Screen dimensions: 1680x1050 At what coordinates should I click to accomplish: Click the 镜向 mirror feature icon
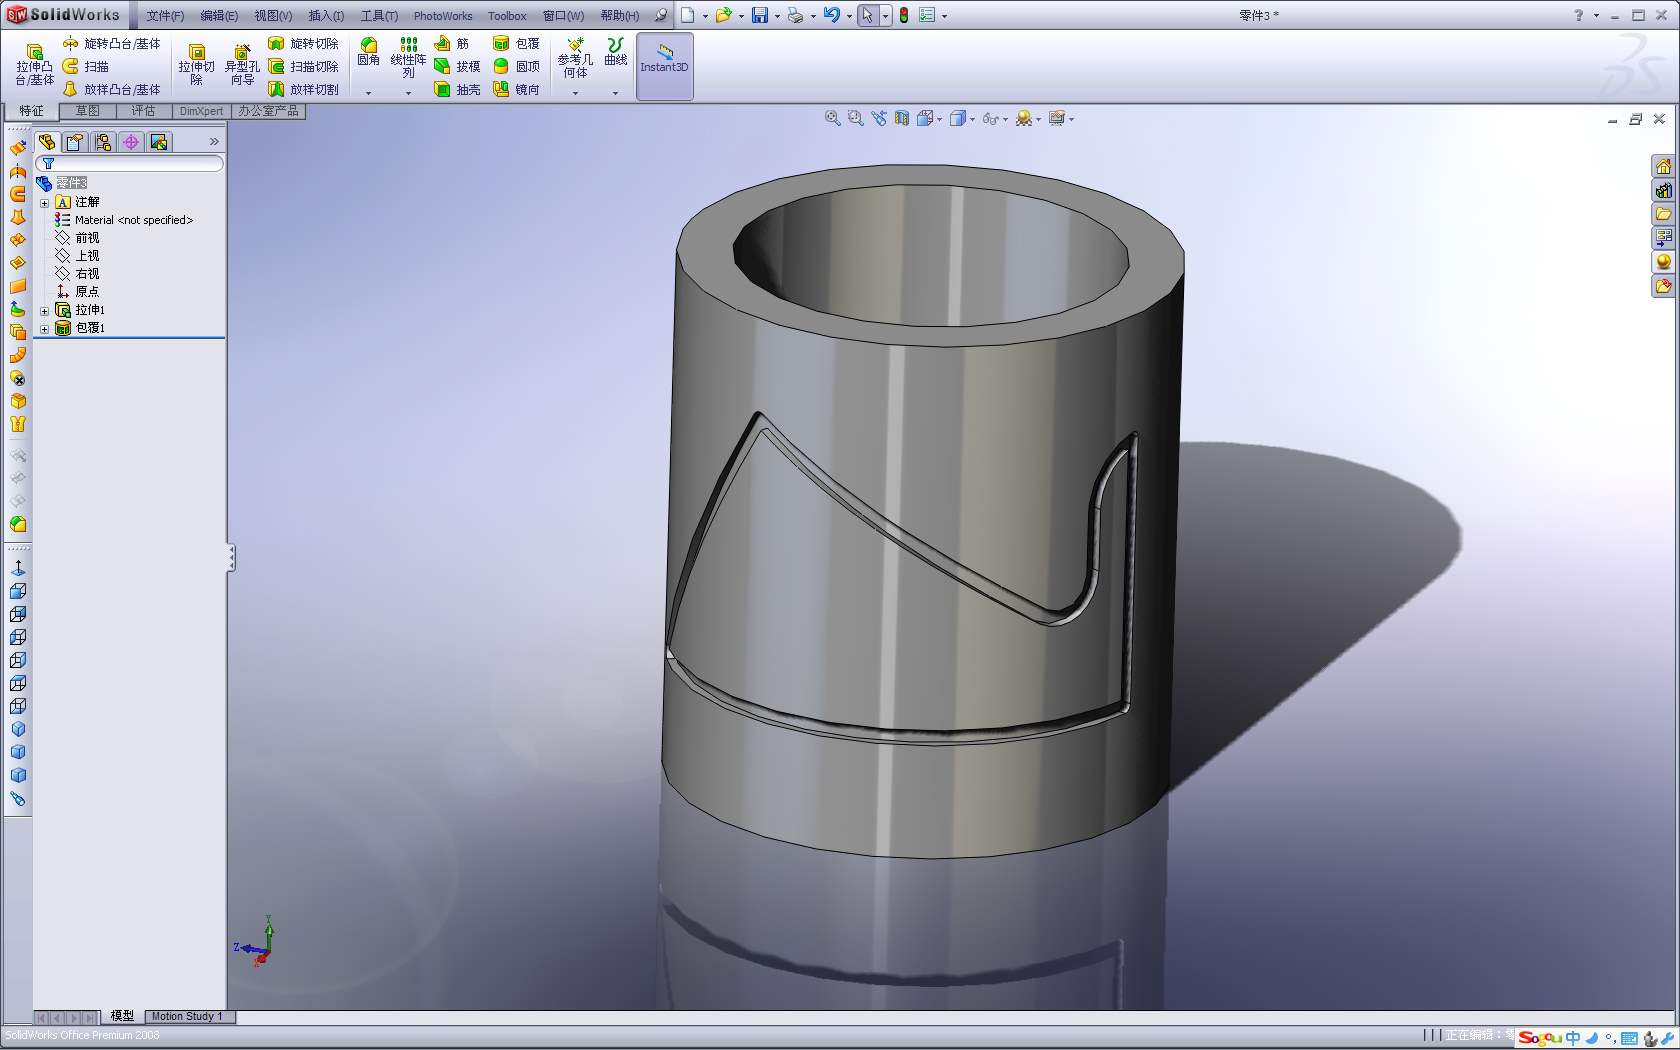516,90
